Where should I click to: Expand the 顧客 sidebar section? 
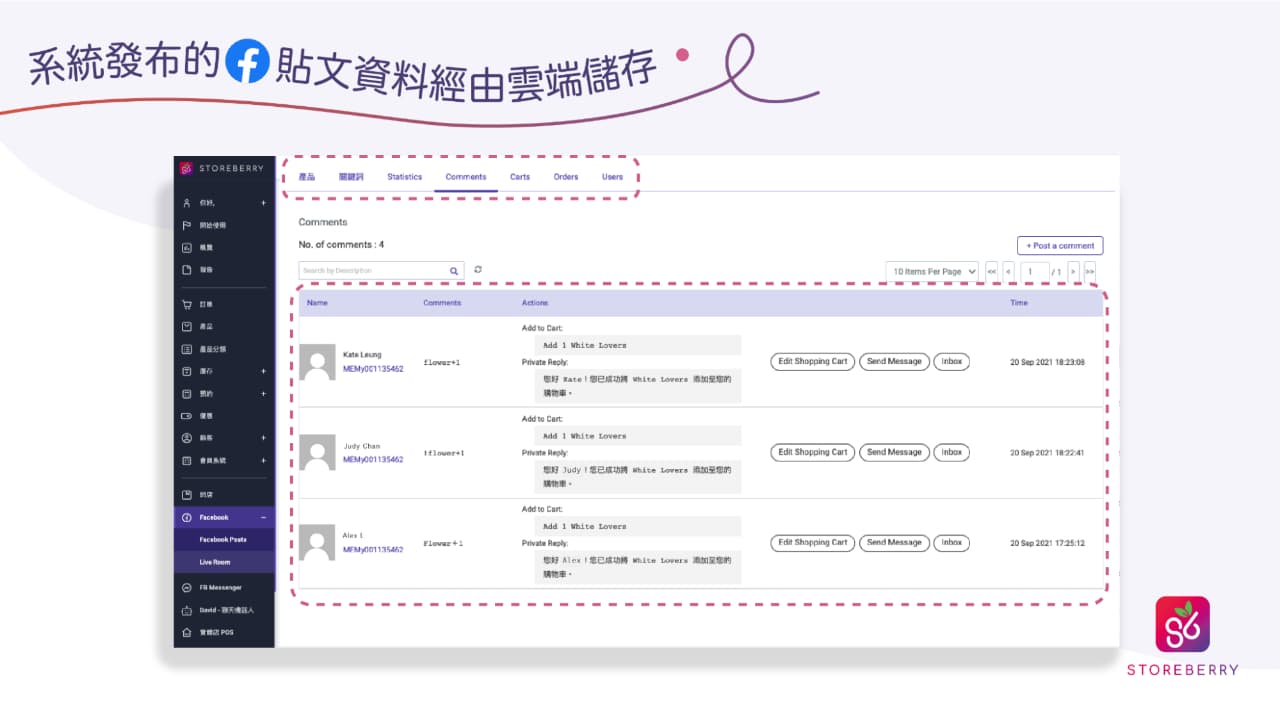tap(263, 438)
